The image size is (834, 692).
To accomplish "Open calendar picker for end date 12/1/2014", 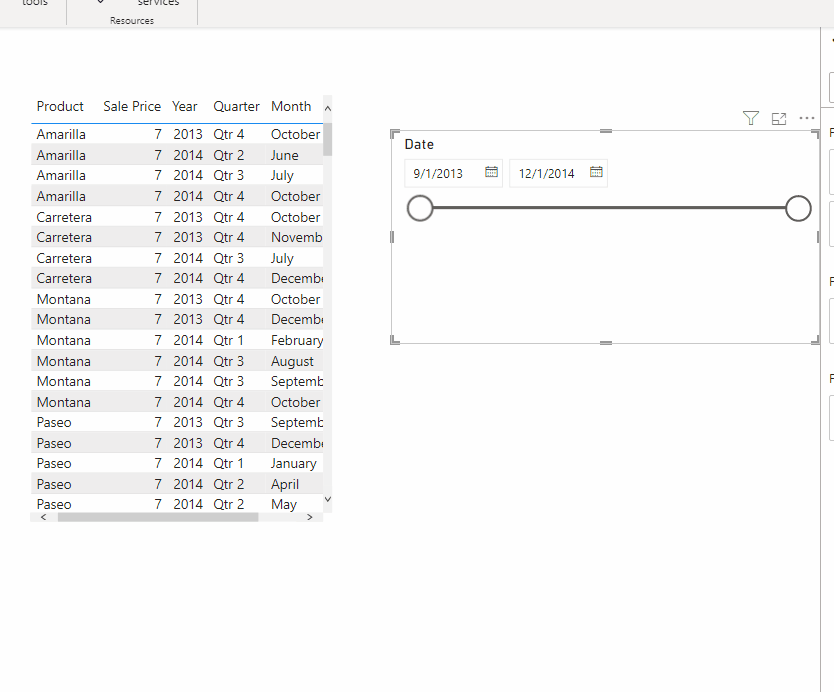I will click(596, 172).
